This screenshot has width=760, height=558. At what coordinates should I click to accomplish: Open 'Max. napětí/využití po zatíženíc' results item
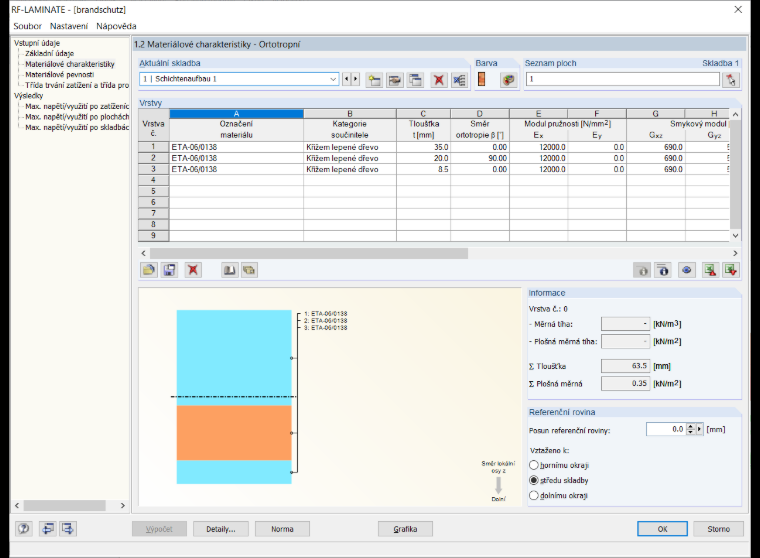pyautogui.click(x=77, y=106)
